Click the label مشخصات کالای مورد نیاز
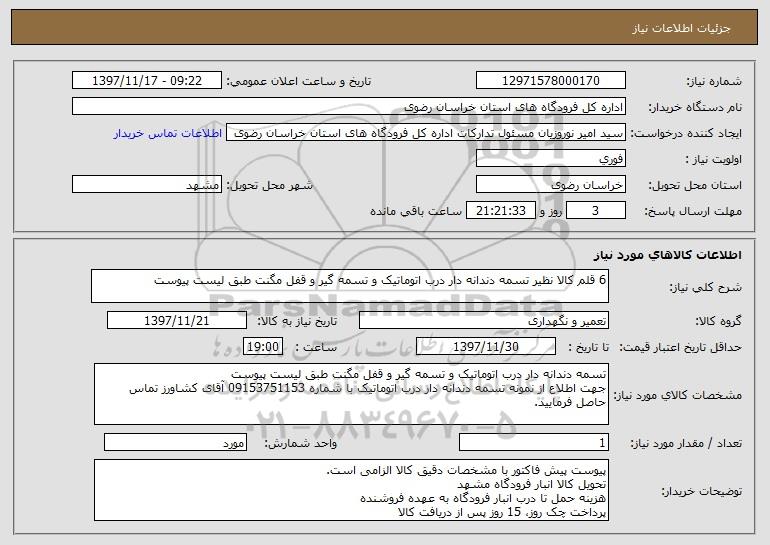This screenshot has width=770, height=545. 678,395
